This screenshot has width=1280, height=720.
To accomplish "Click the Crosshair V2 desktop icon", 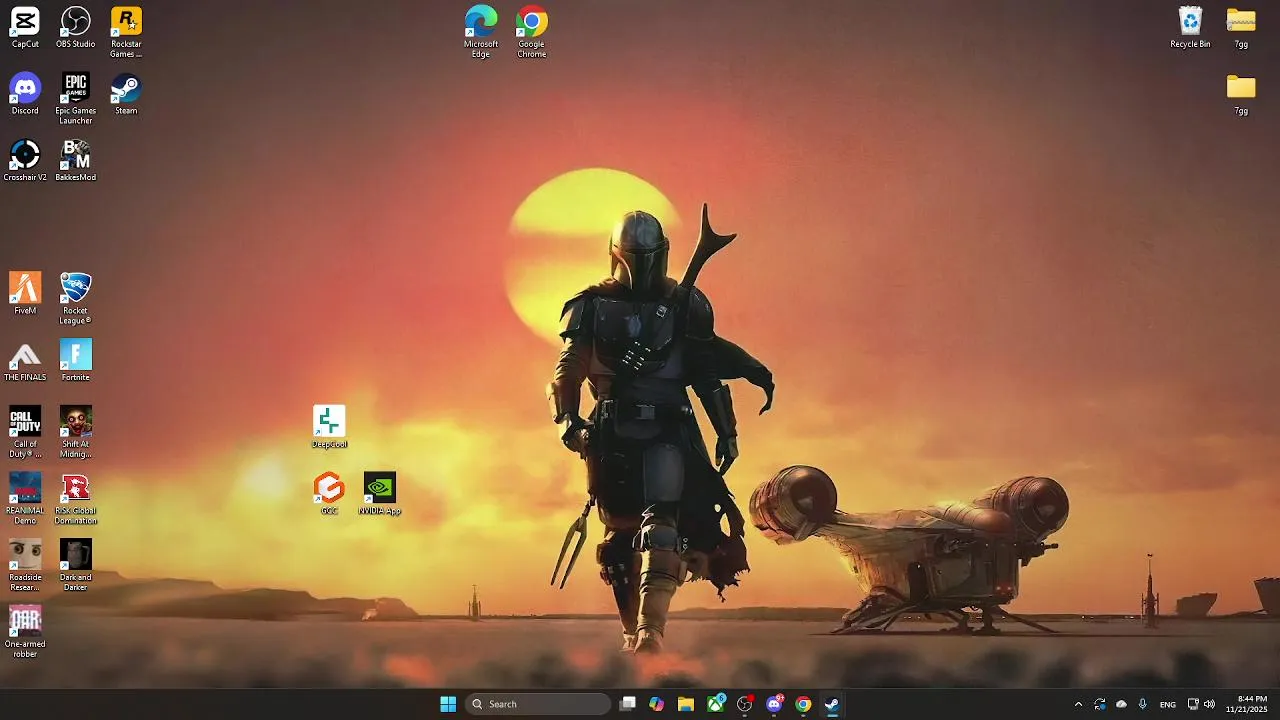I will coord(25,161).
